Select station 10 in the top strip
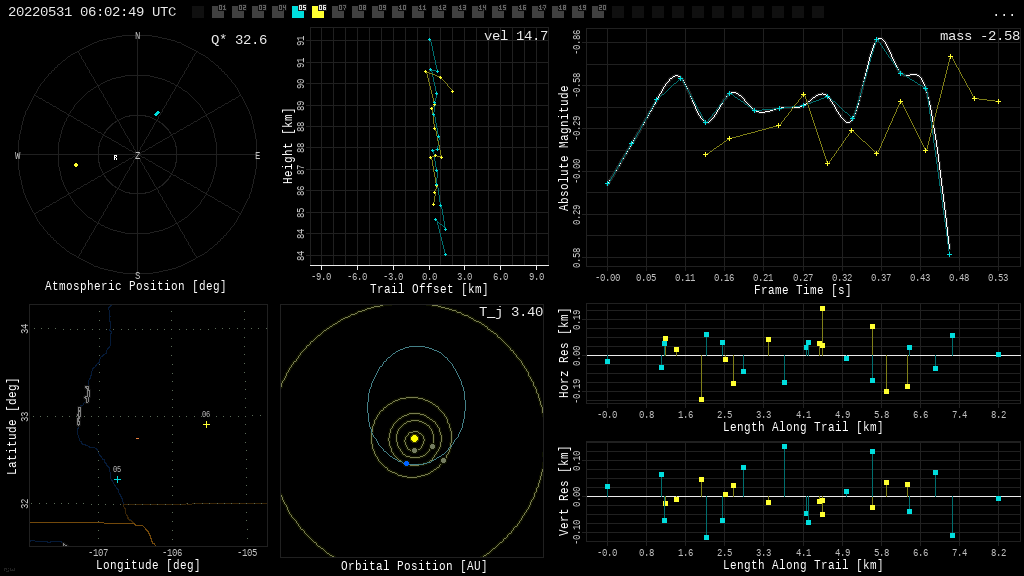1024x576 pixels. click(x=398, y=12)
